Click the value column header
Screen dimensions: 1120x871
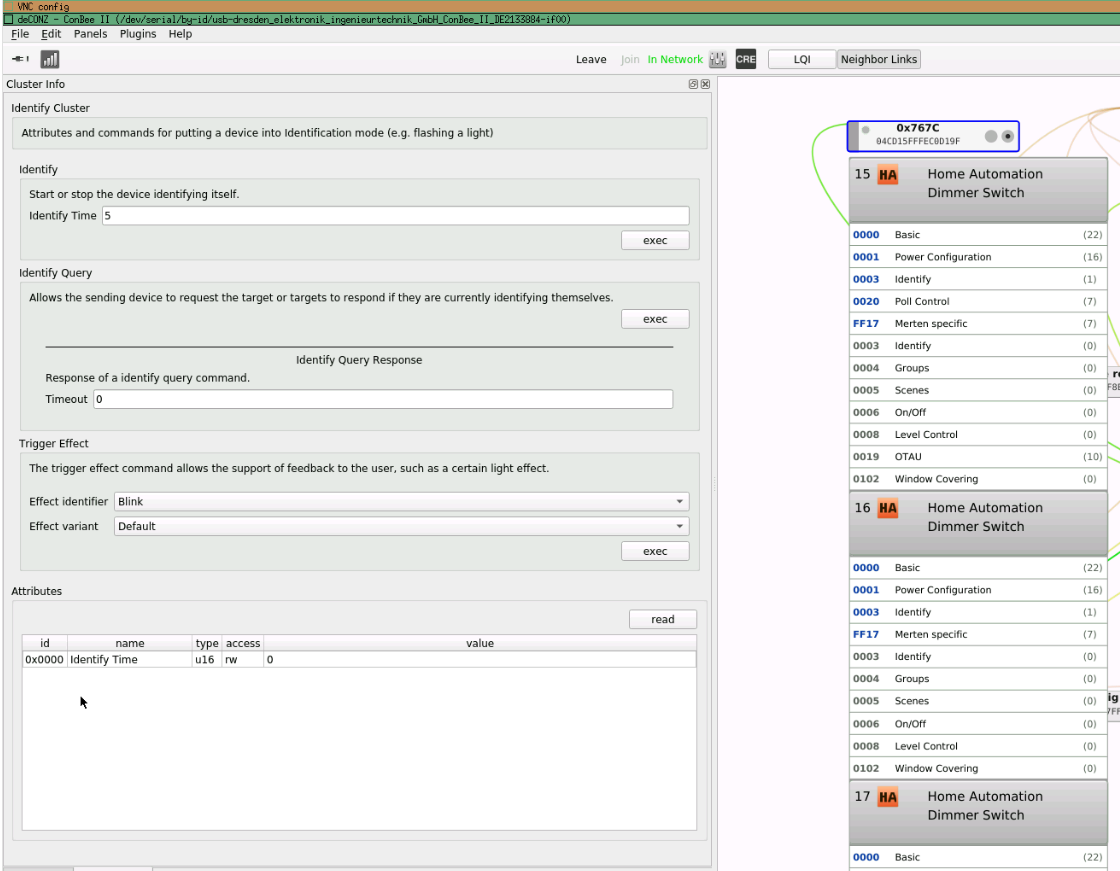tap(480, 643)
